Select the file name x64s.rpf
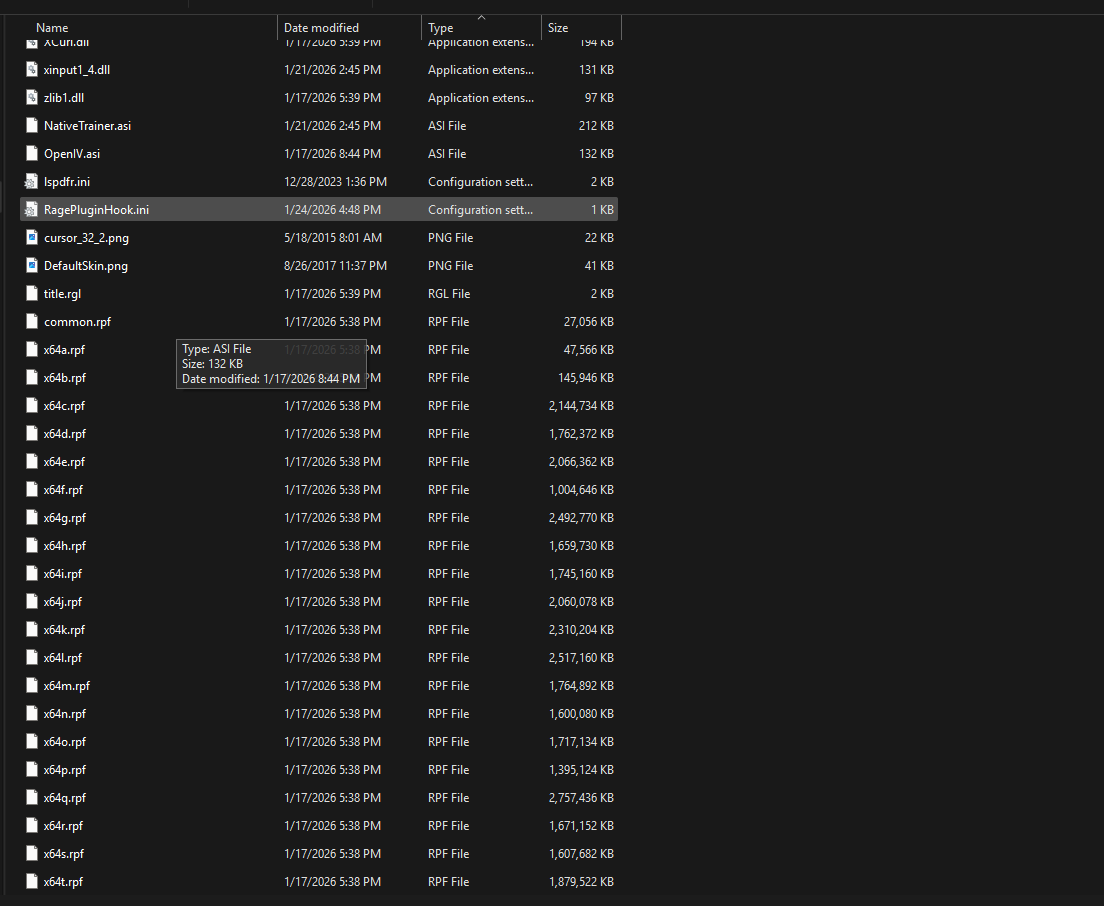 click(64, 853)
